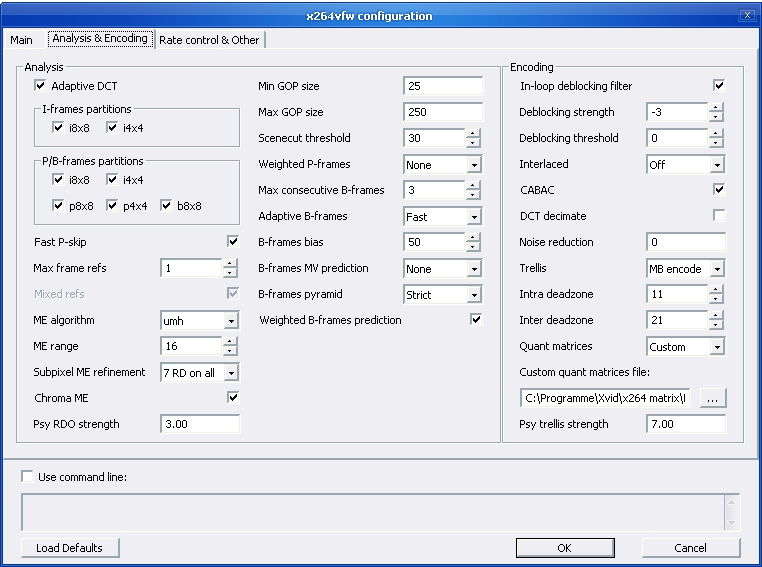Image resolution: width=762 pixels, height=567 pixels.
Task: Switch to the Main tab
Action: pos(21,40)
